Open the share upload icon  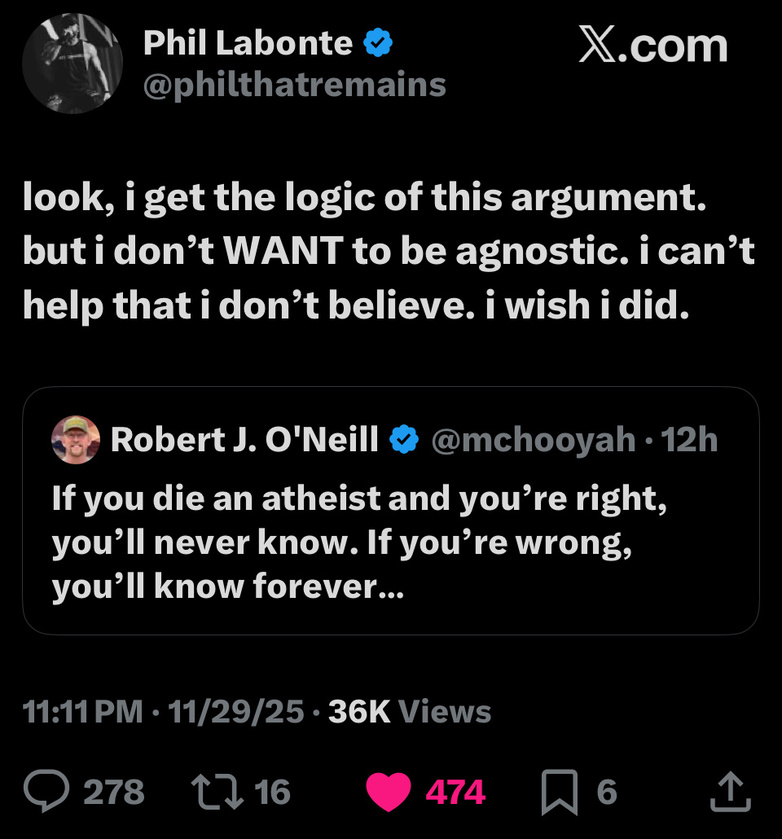click(729, 792)
